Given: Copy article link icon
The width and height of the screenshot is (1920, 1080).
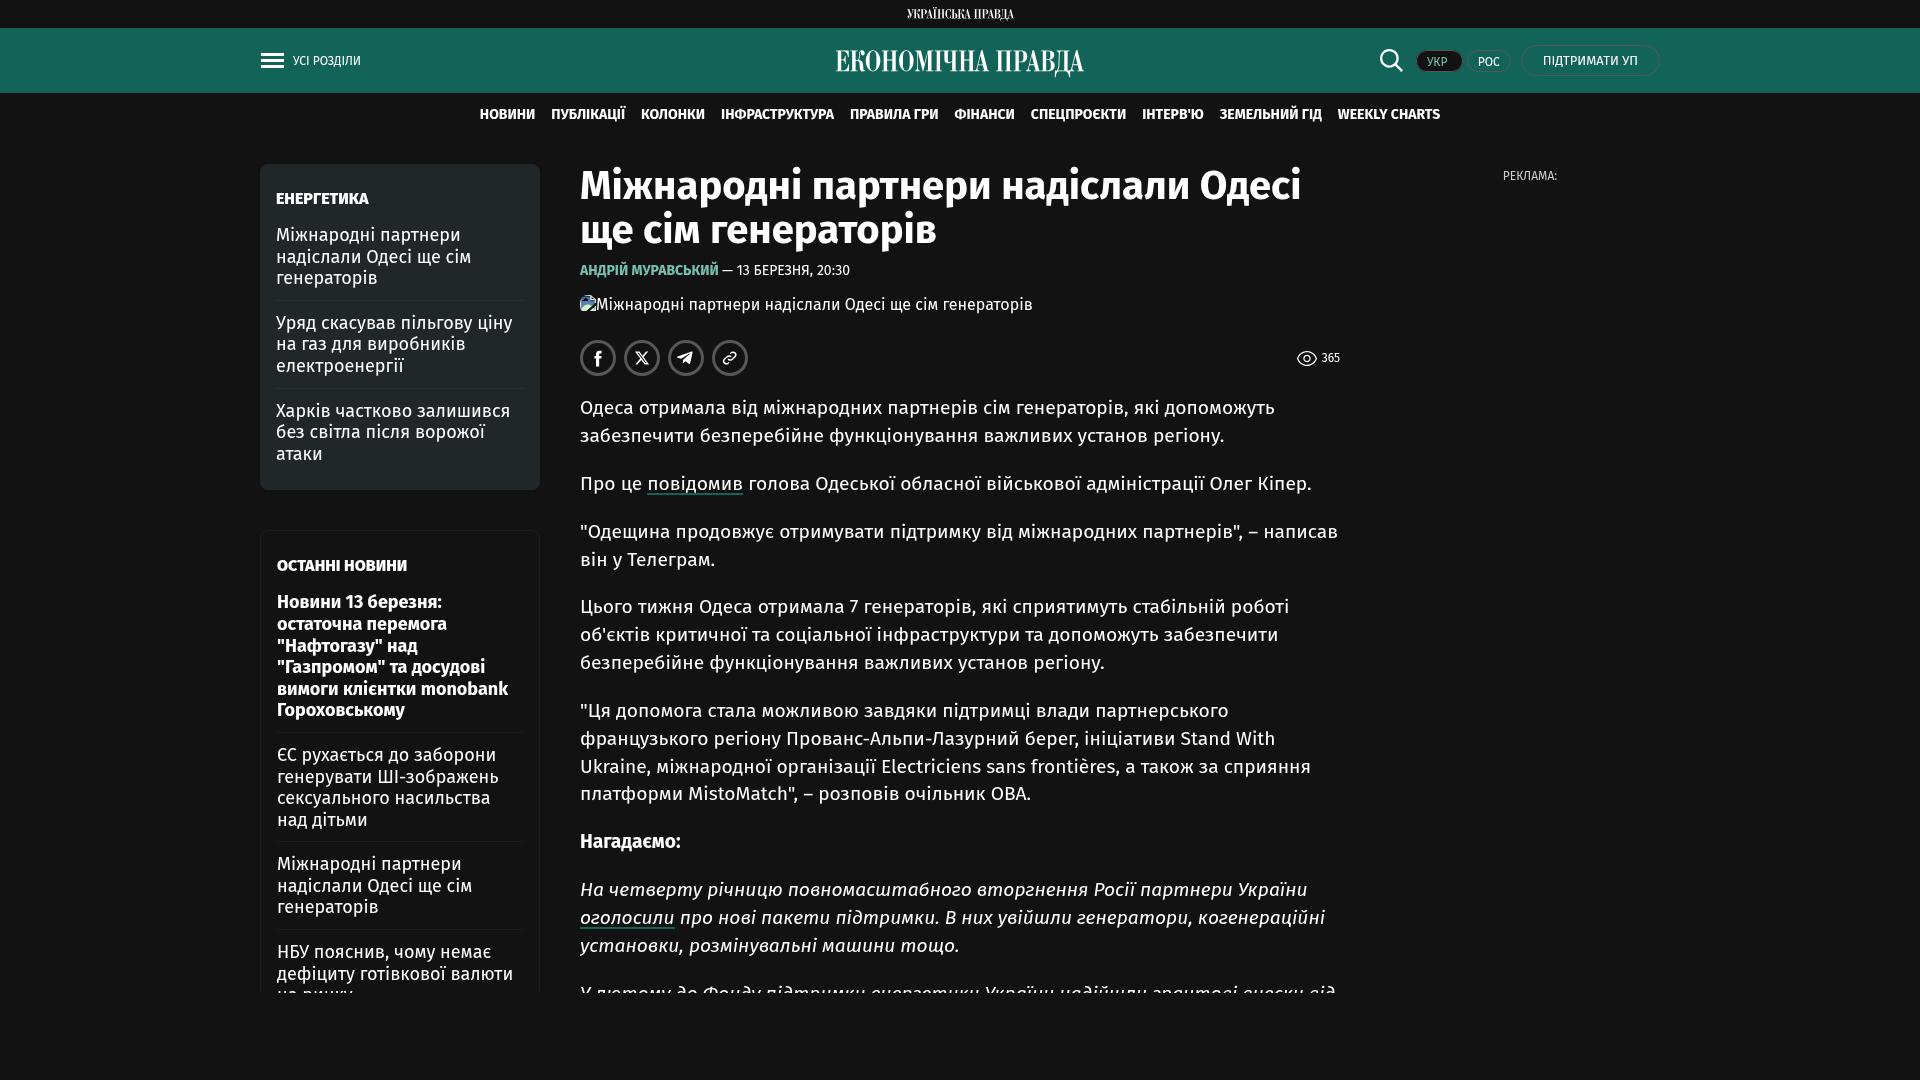Looking at the screenshot, I should coord(730,358).
